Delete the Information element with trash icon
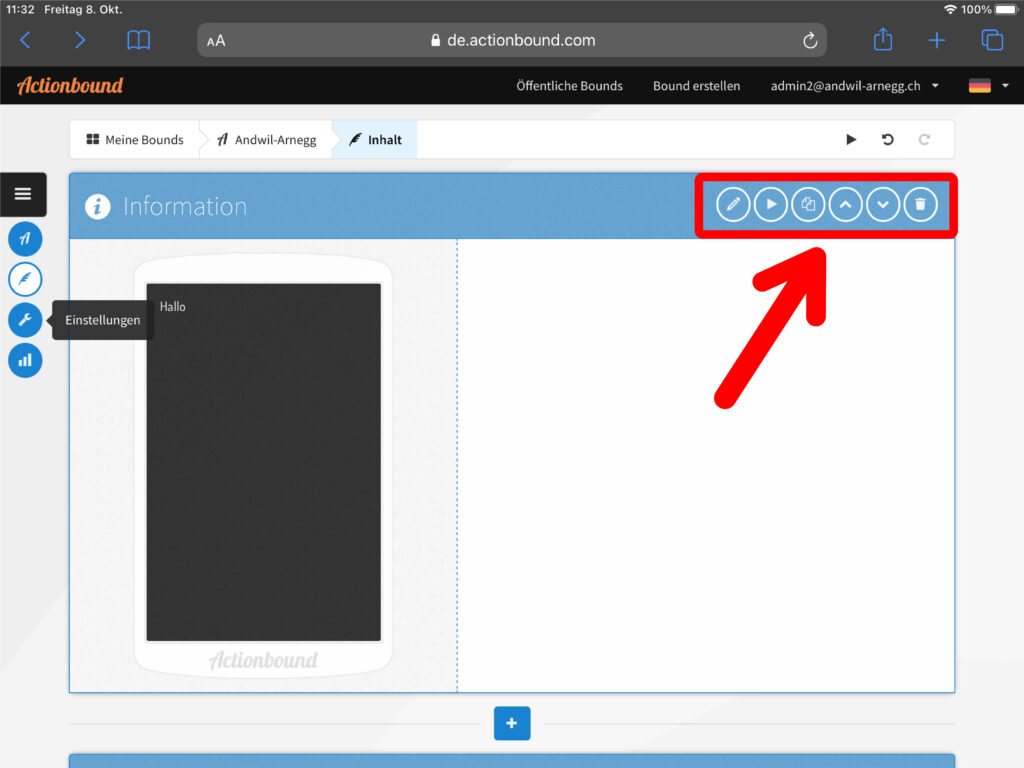The height and width of the screenshot is (768, 1024). click(x=921, y=205)
